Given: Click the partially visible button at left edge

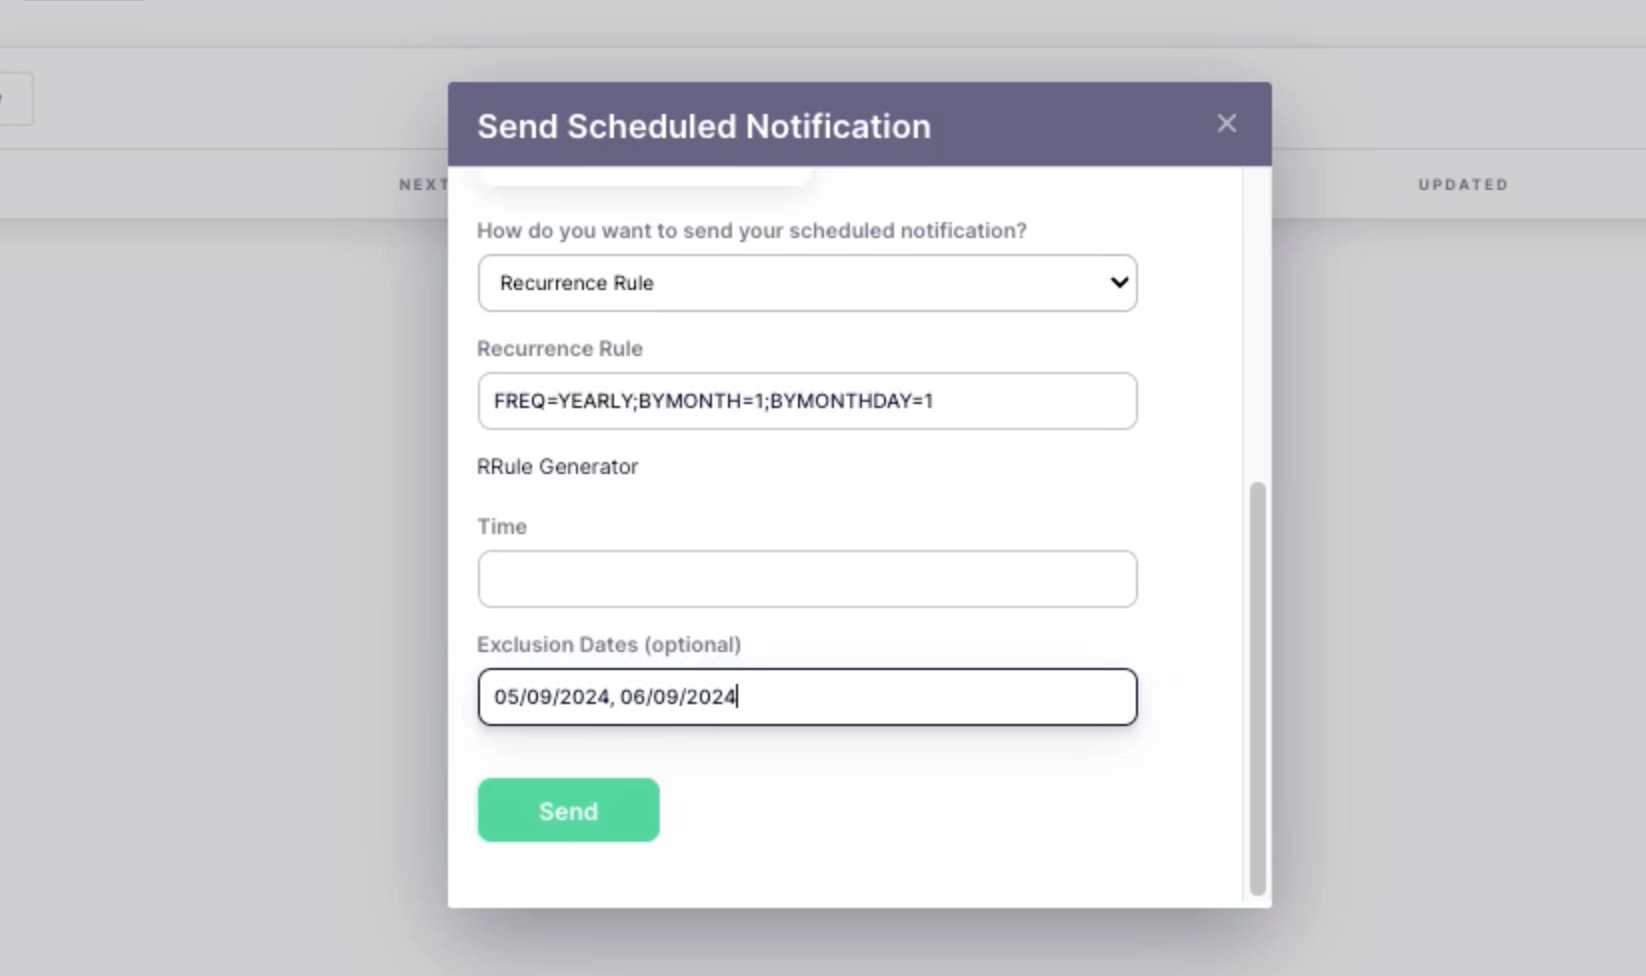Looking at the screenshot, I should click(x=14, y=99).
